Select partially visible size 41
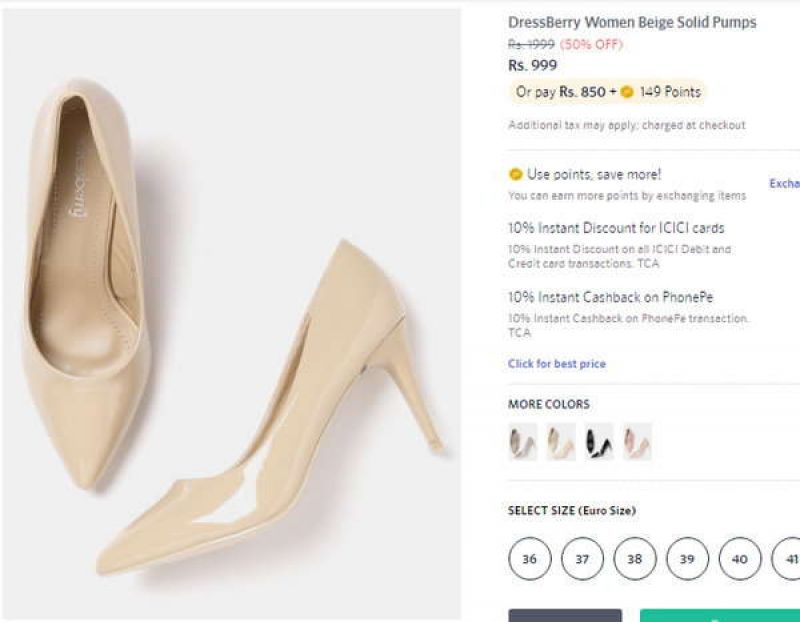The width and height of the screenshot is (800, 622). pos(789,559)
